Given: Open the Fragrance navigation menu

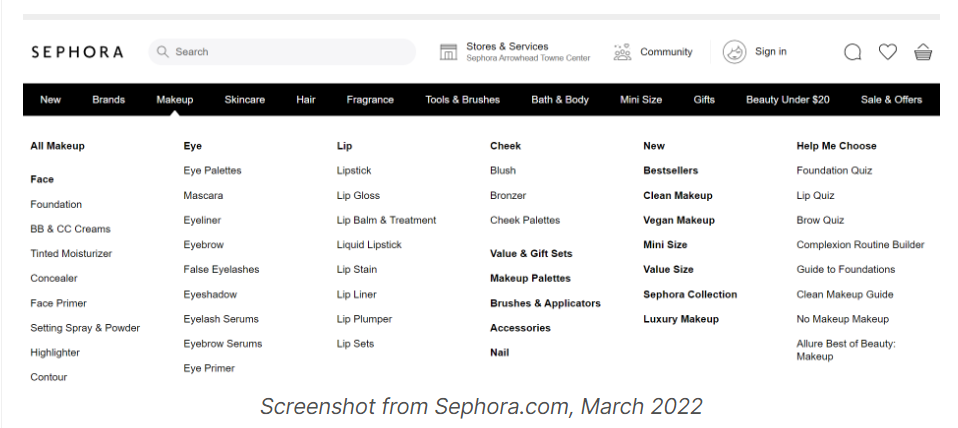Looking at the screenshot, I should point(370,100).
